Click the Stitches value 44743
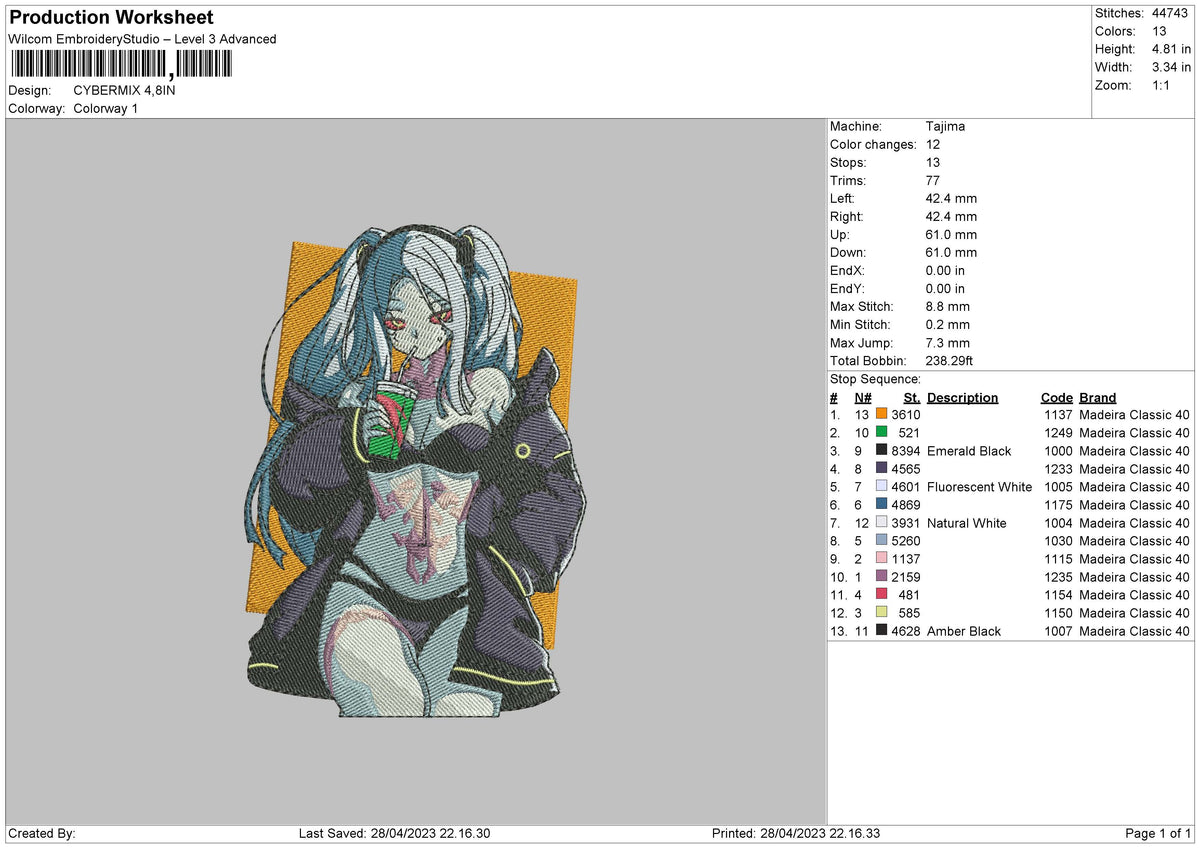1200x848 pixels. point(1171,13)
